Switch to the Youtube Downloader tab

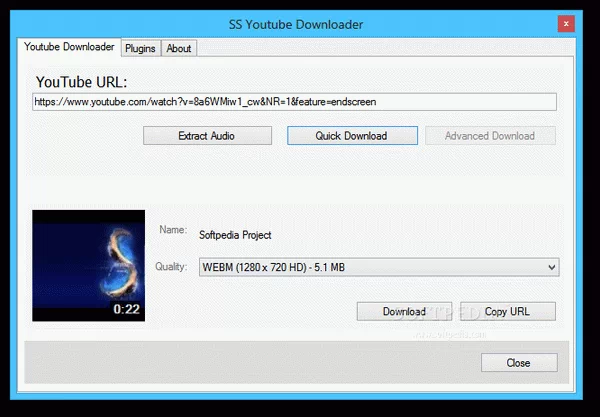pyautogui.click(x=69, y=47)
